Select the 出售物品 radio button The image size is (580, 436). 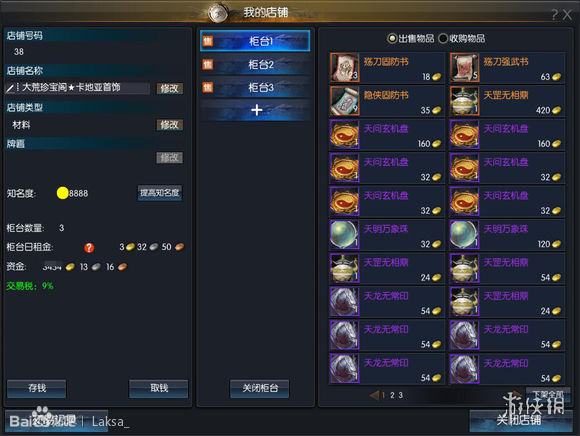pyautogui.click(x=392, y=38)
